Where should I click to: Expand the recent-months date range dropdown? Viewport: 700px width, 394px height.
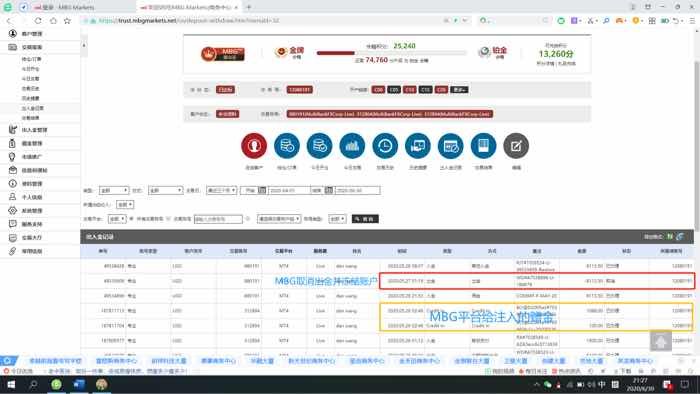(221, 190)
